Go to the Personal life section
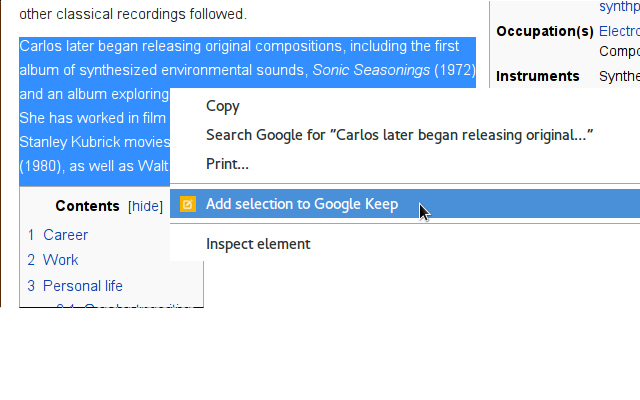Viewport: 640px width, 400px height. (x=82, y=286)
